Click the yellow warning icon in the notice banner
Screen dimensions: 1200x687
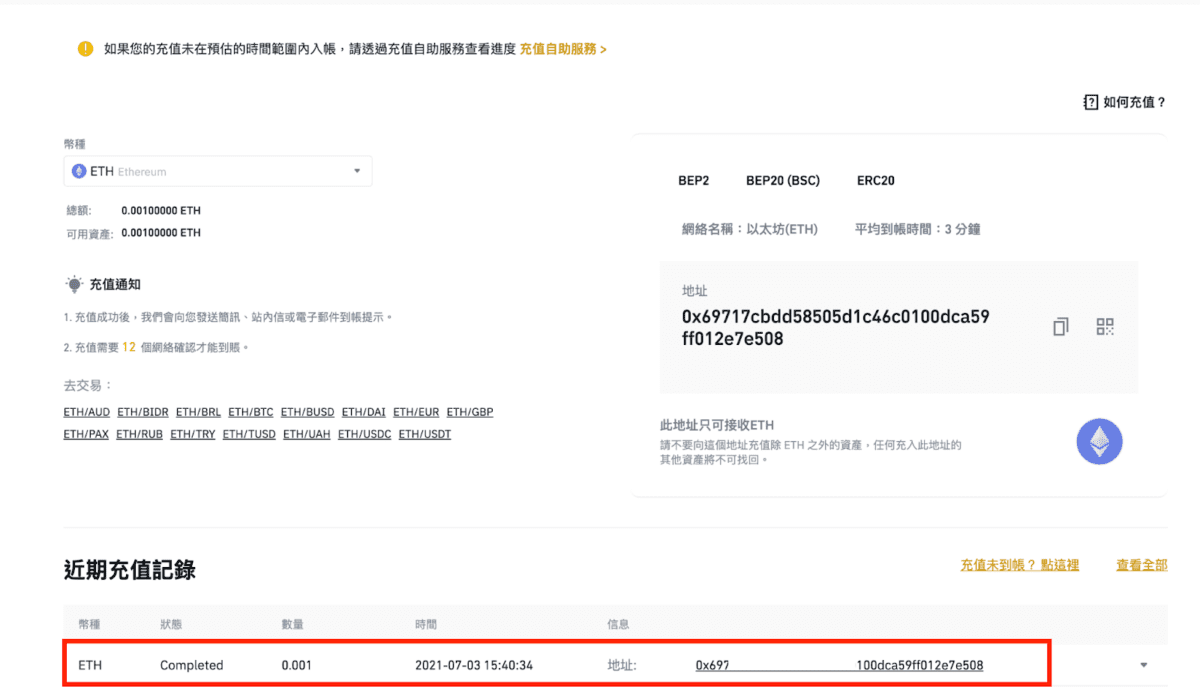click(85, 48)
